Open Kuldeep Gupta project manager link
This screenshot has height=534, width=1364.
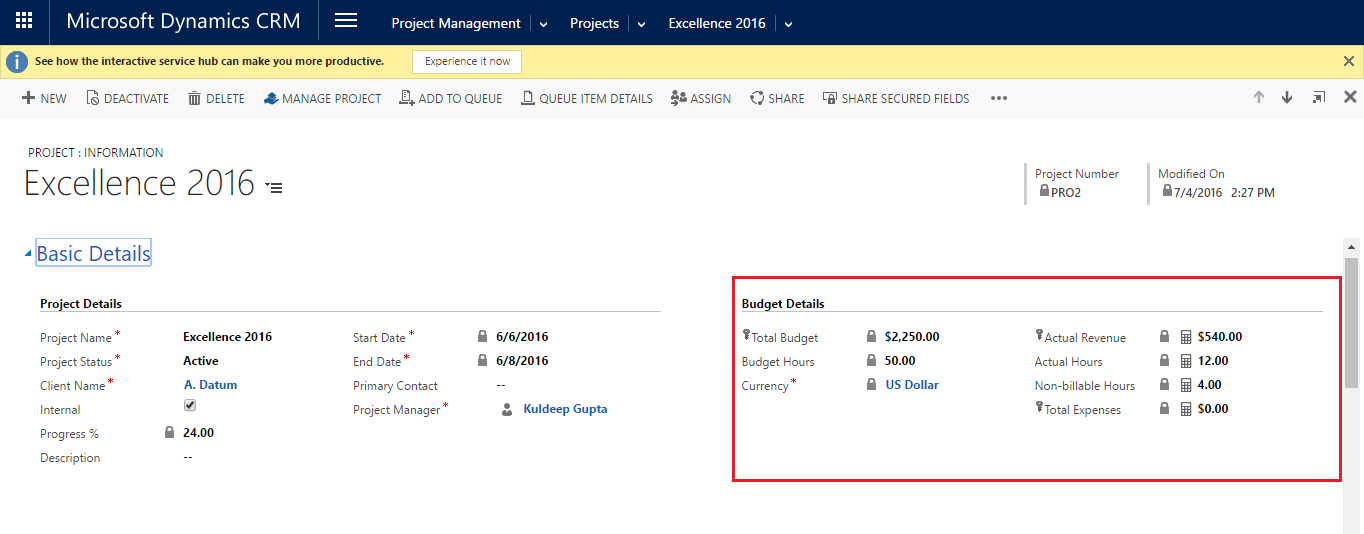pyautogui.click(x=565, y=409)
